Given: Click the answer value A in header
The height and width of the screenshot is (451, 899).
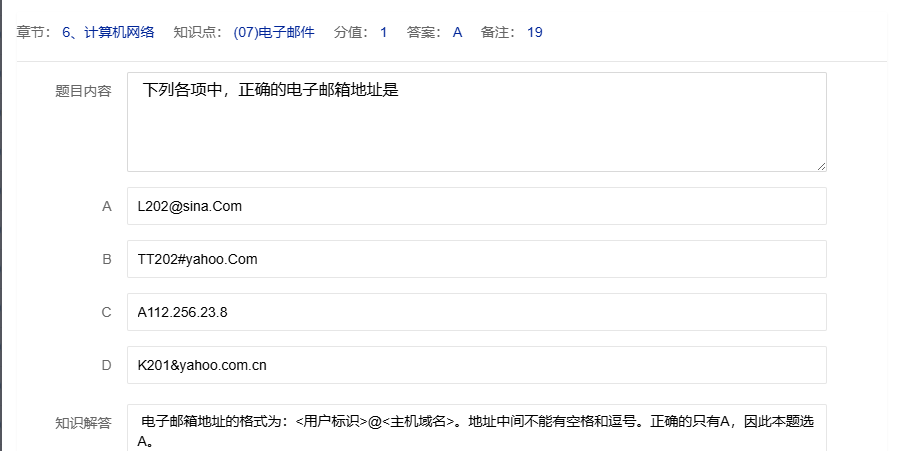Looking at the screenshot, I should pyautogui.click(x=457, y=32).
